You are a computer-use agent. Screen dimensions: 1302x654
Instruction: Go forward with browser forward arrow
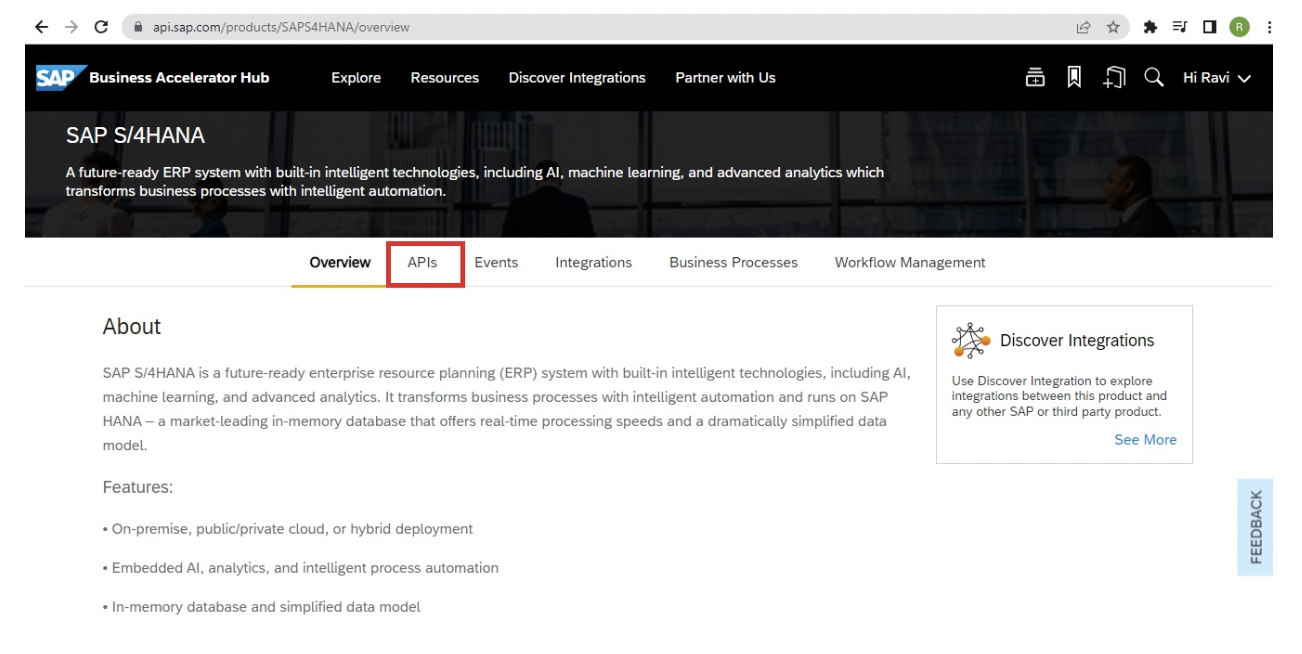coord(70,28)
